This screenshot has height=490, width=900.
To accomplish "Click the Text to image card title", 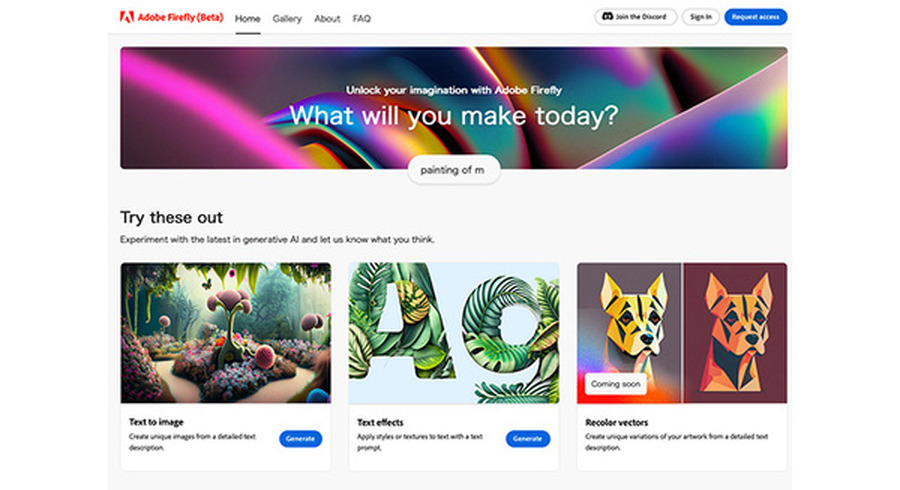I will point(156,422).
